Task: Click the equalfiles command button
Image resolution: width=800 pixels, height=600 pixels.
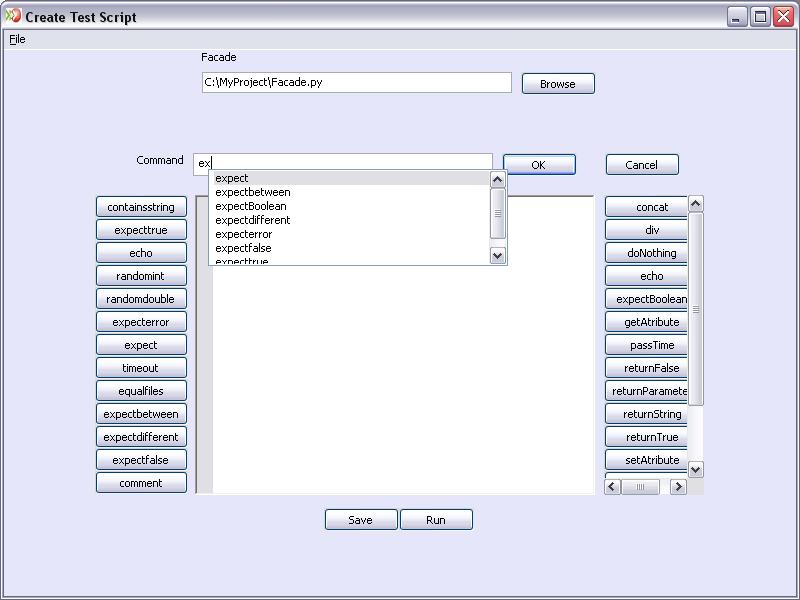Action: point(141,391)
